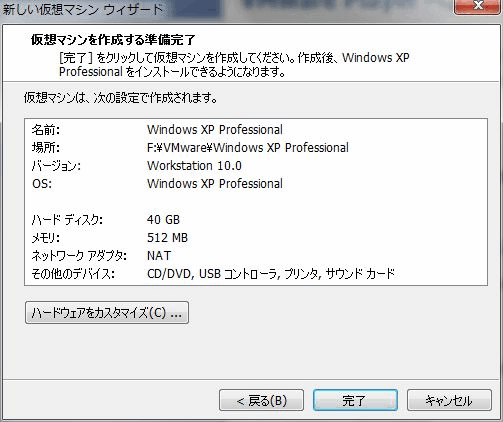Click the その他のデバイス: label
503x422 pixels.
click(x=73, y=274)
